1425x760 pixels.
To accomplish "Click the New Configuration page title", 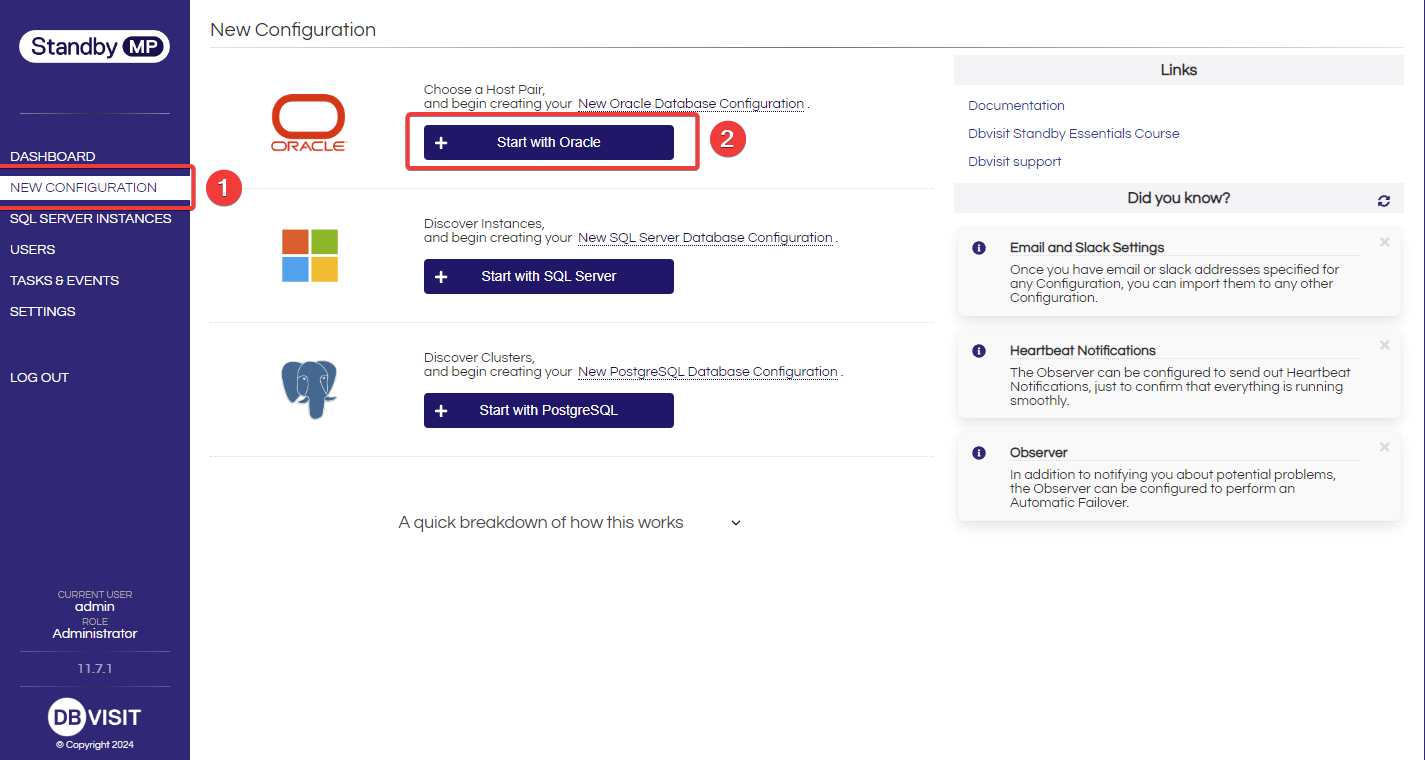I will point(293,30).
